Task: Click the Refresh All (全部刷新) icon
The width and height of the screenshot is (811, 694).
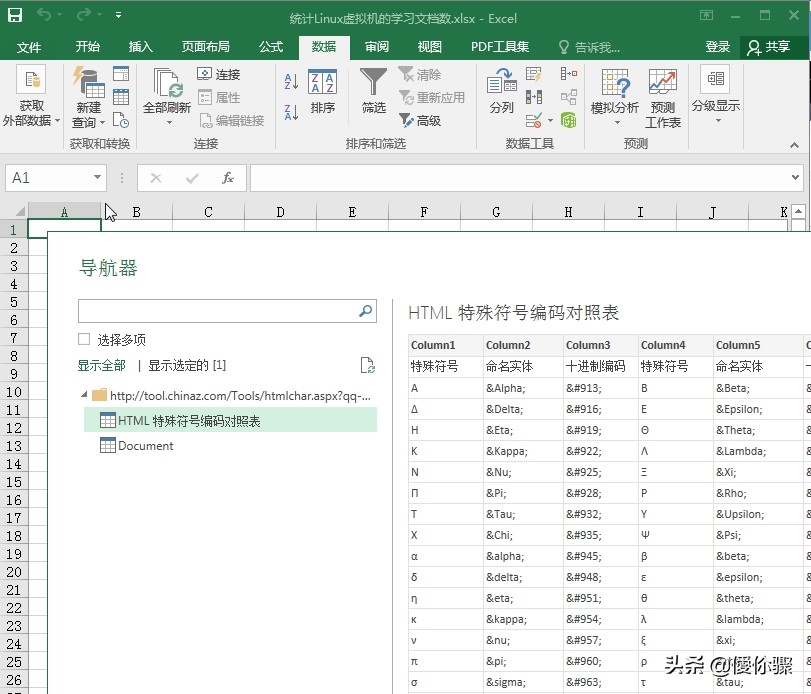Action: pyautogui.click(x=166, y=84)
